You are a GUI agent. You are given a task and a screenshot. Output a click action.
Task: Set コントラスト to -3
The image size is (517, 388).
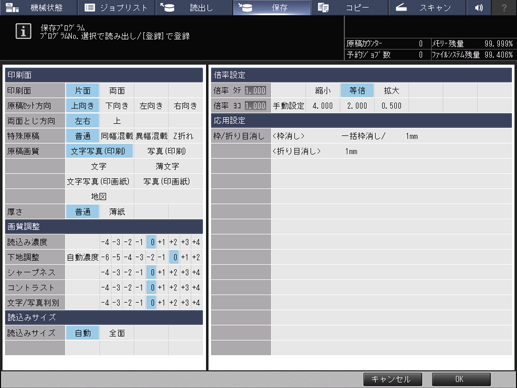(x=117, y=288)
